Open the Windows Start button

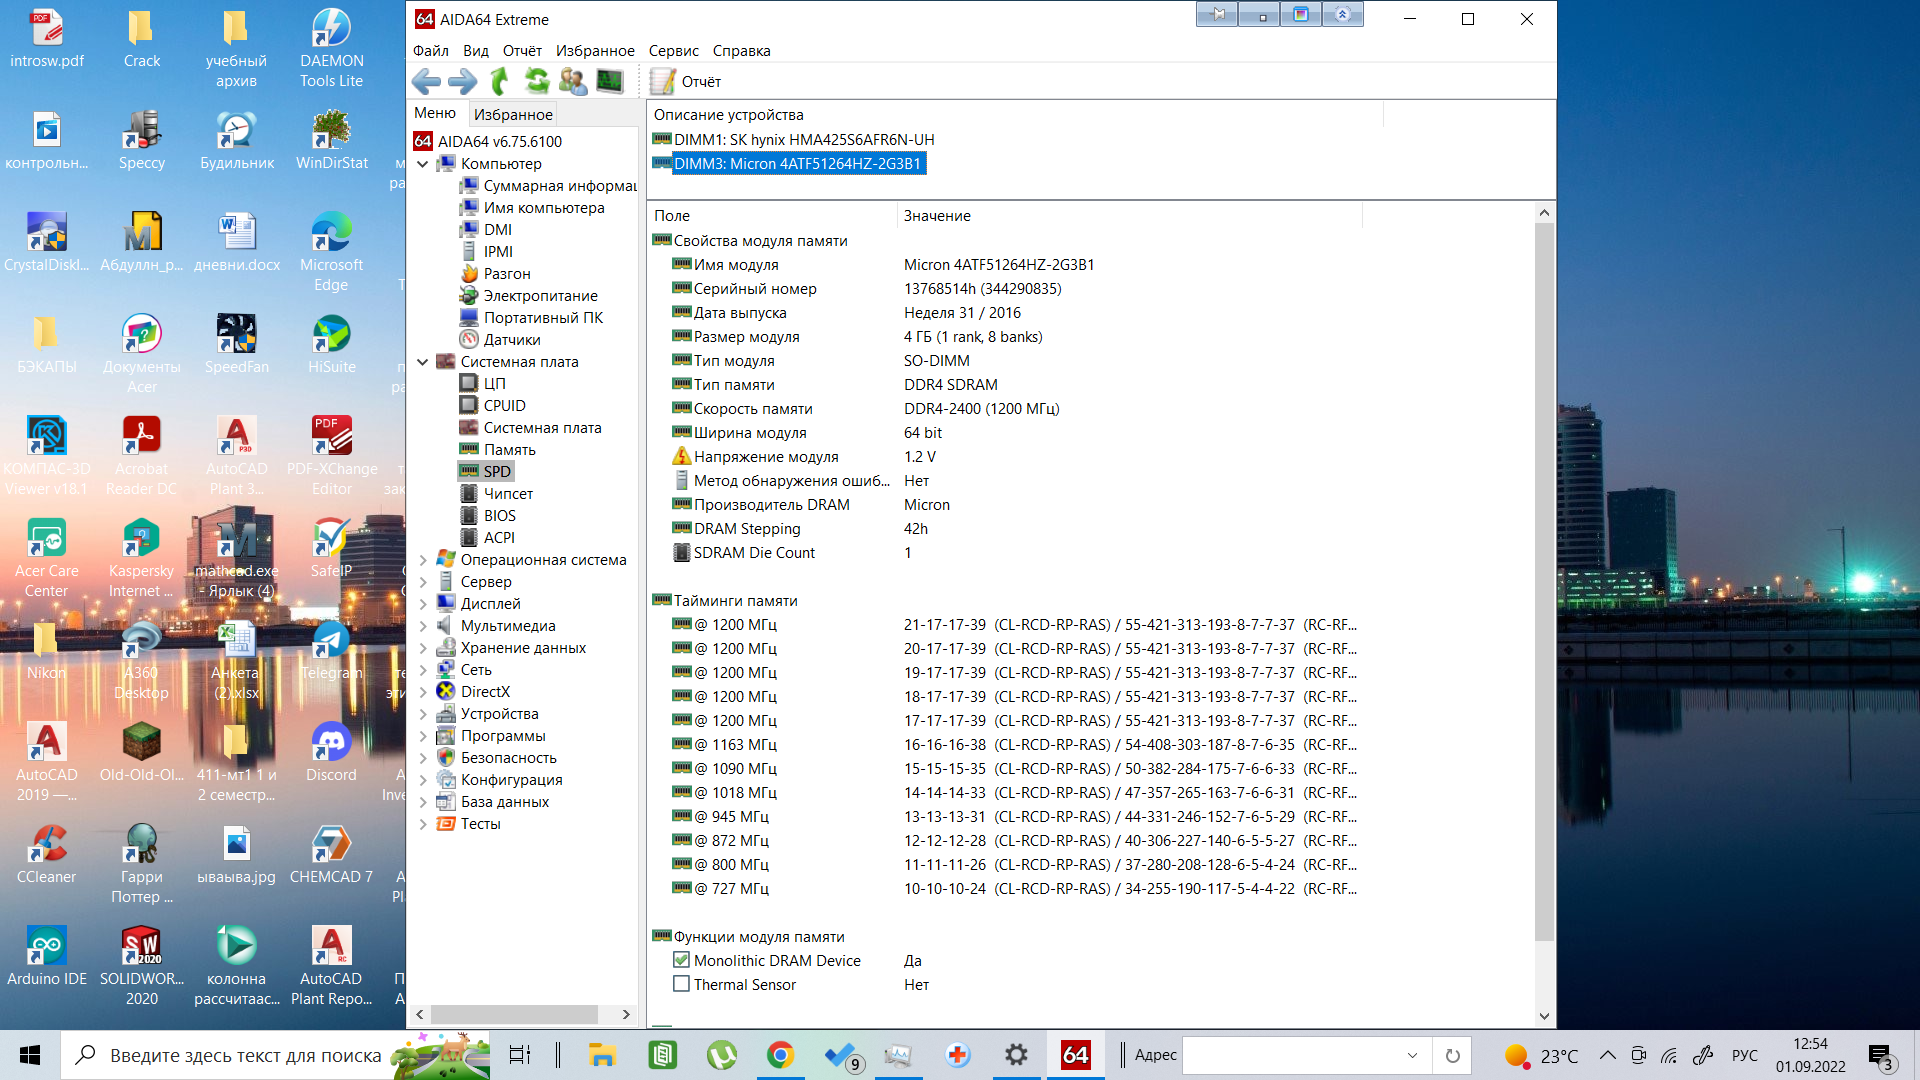30,1055
